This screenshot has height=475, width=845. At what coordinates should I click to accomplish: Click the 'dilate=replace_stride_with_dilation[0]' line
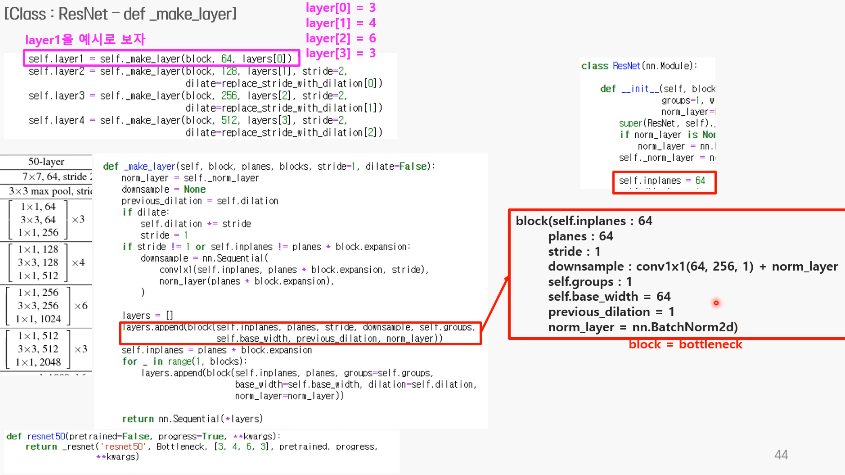[284, 84]
